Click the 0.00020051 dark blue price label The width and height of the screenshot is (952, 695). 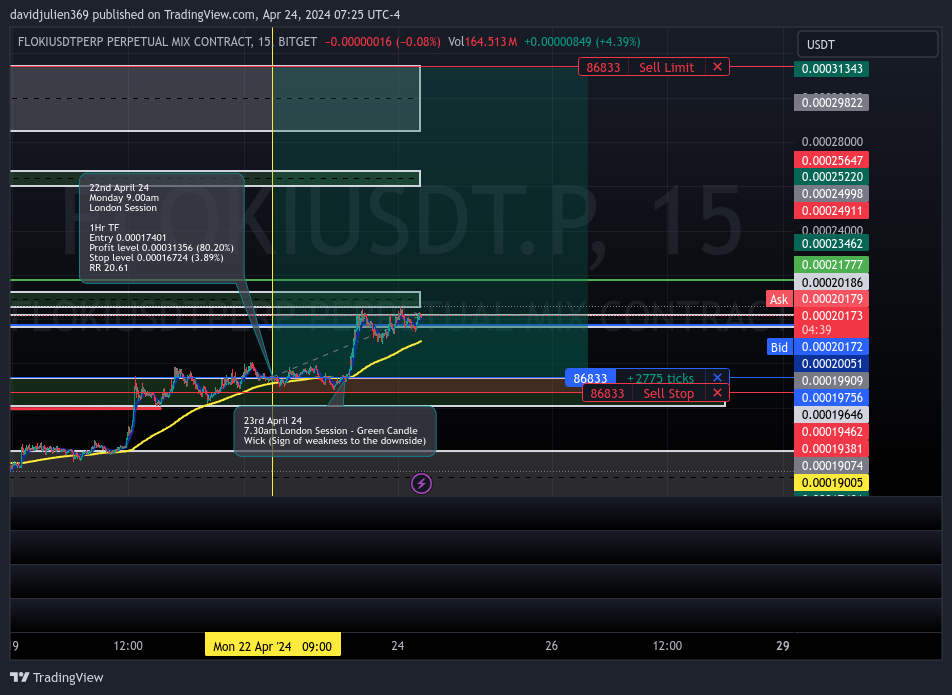click(831, 364)
